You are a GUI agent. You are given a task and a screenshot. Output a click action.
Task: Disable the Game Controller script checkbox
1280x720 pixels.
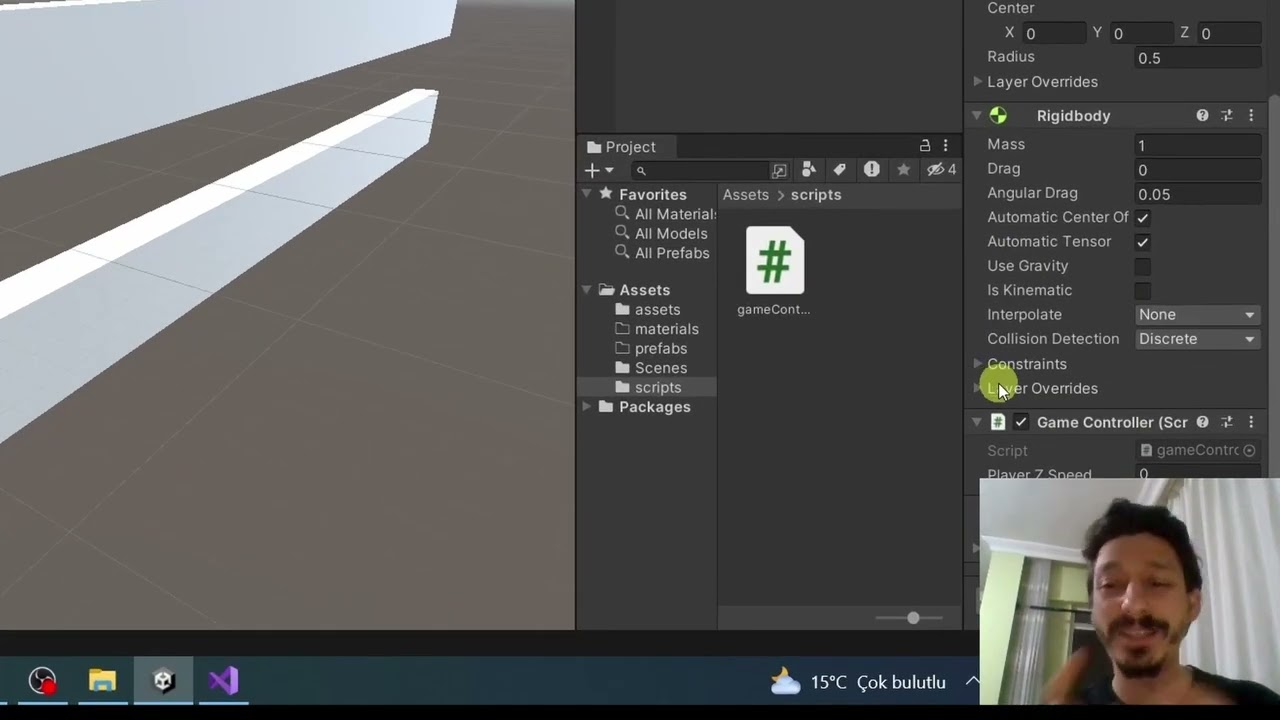point(1020,422)
